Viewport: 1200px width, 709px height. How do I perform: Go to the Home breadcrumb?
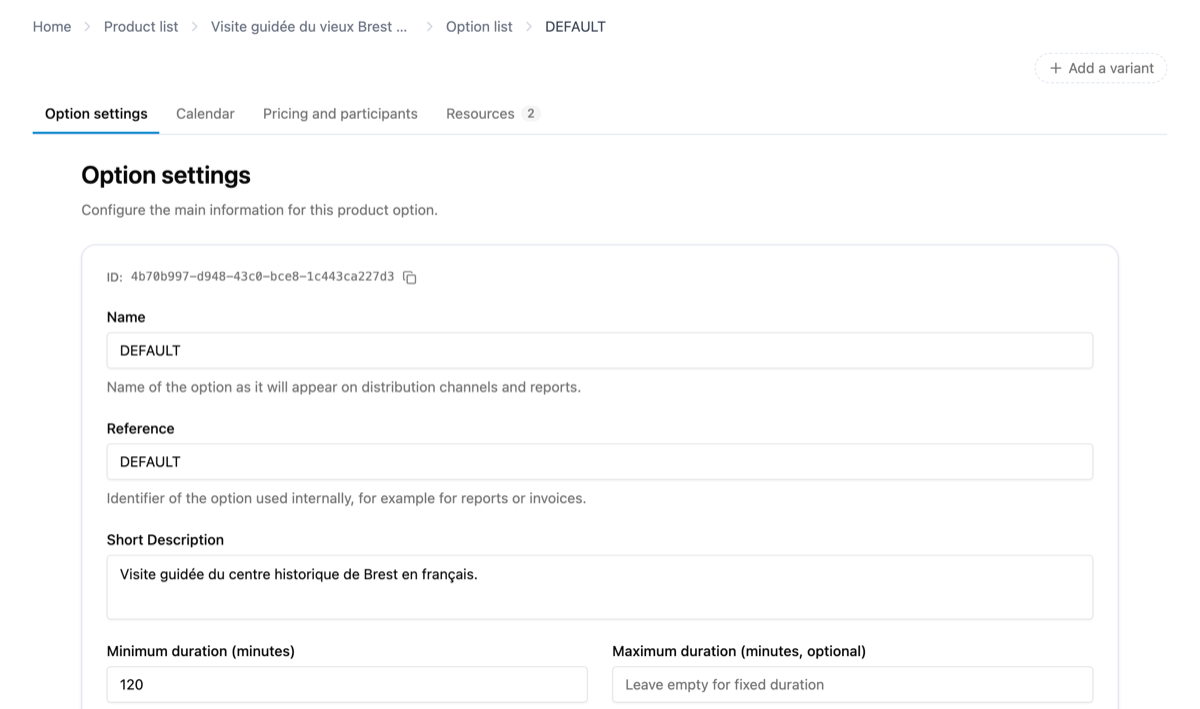point(52,27)
